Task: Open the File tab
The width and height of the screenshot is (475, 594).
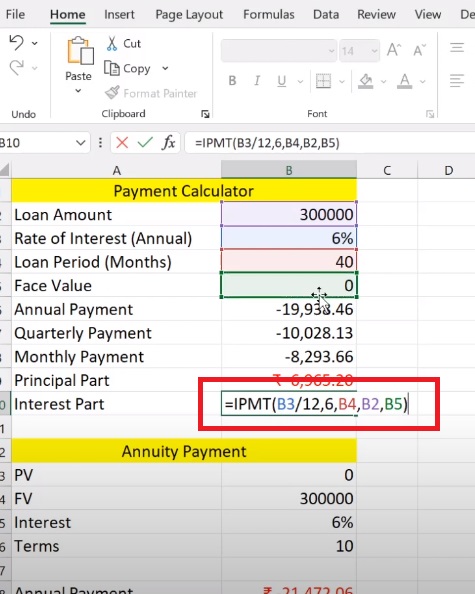Action: click(x=16, y=14)
